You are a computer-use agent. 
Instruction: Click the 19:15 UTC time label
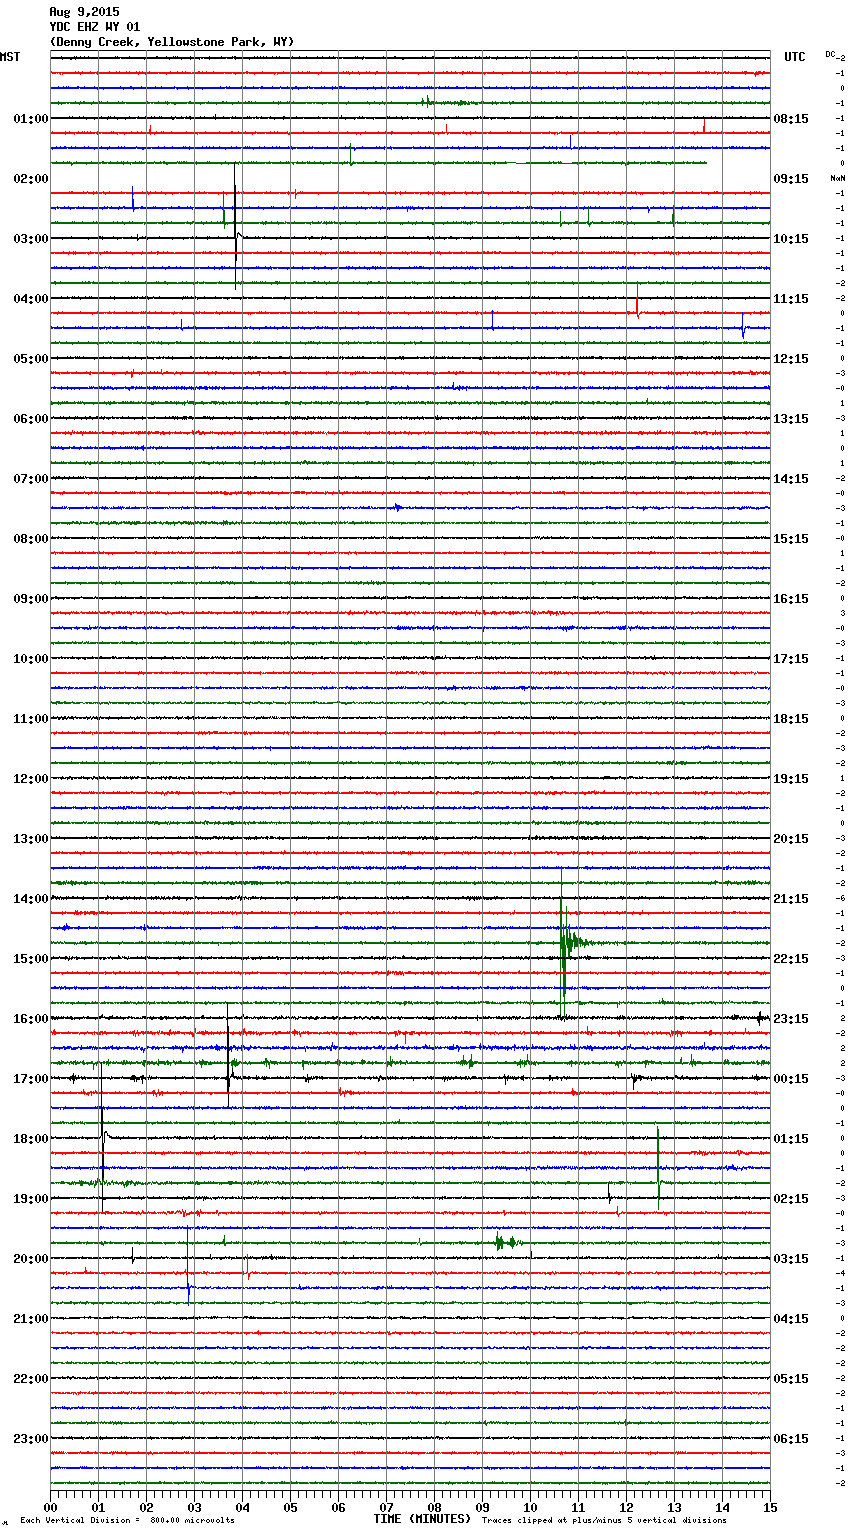click(791, 779)
